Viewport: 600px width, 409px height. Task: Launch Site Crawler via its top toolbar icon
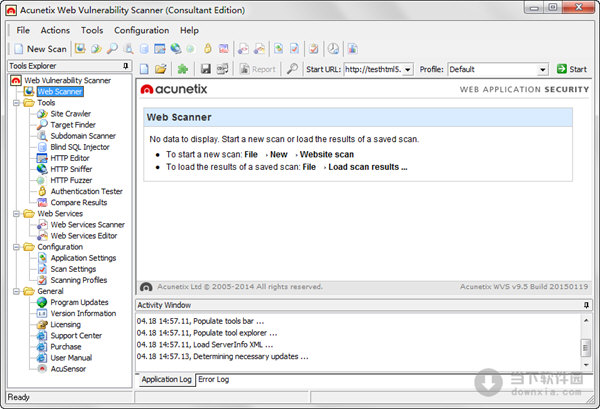96,49
